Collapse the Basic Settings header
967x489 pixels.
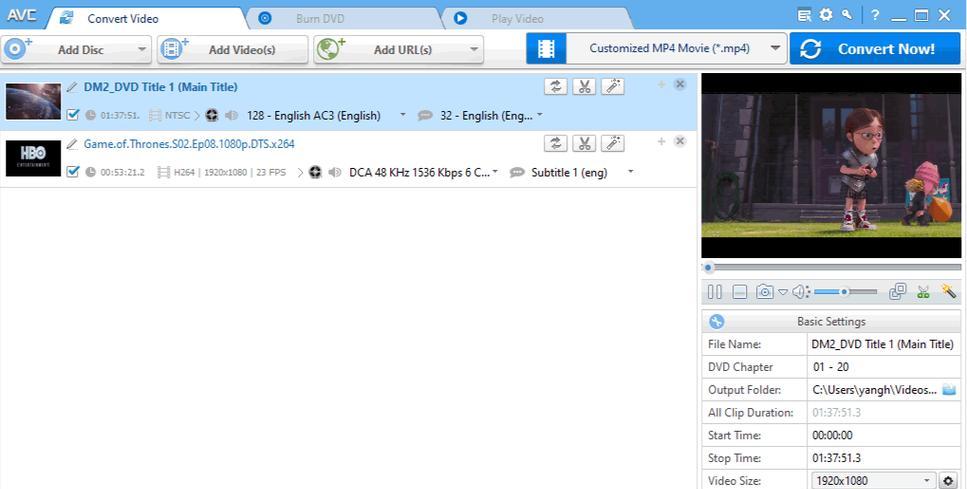pyautogui.click(x=831, y=321)
